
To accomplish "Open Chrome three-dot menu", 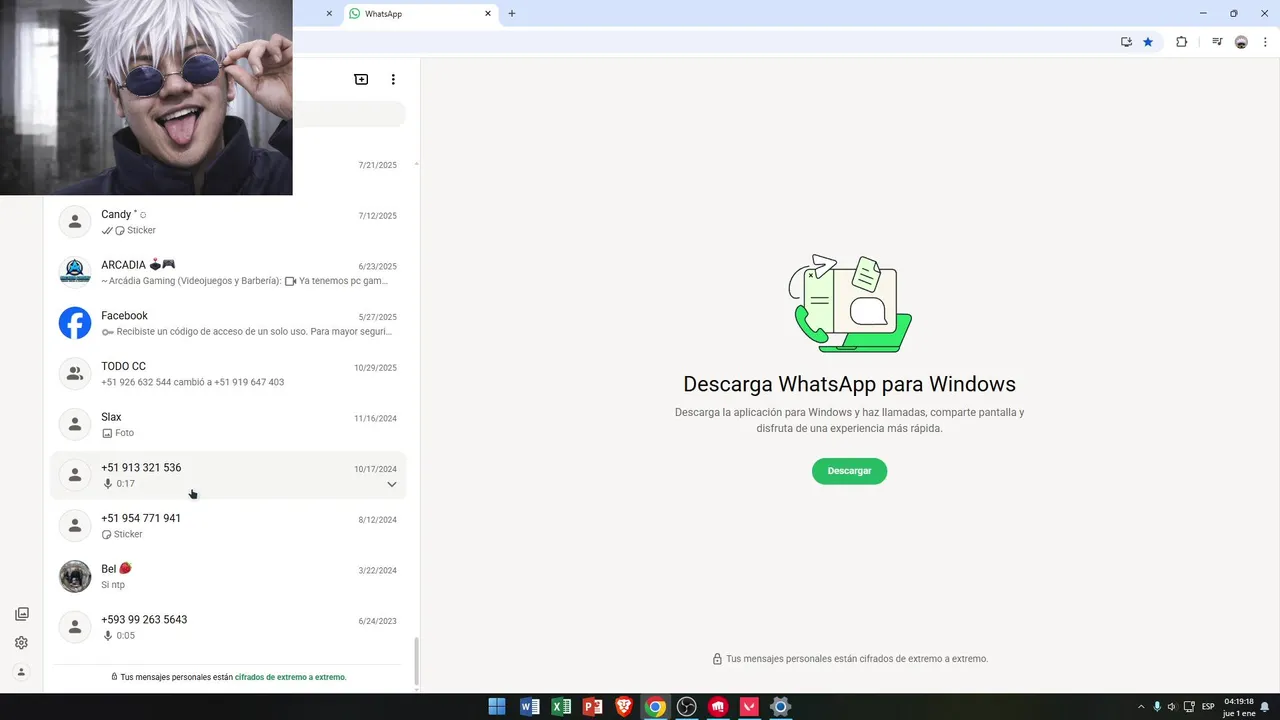I will pyautogui.click(x=1265, y=42).
